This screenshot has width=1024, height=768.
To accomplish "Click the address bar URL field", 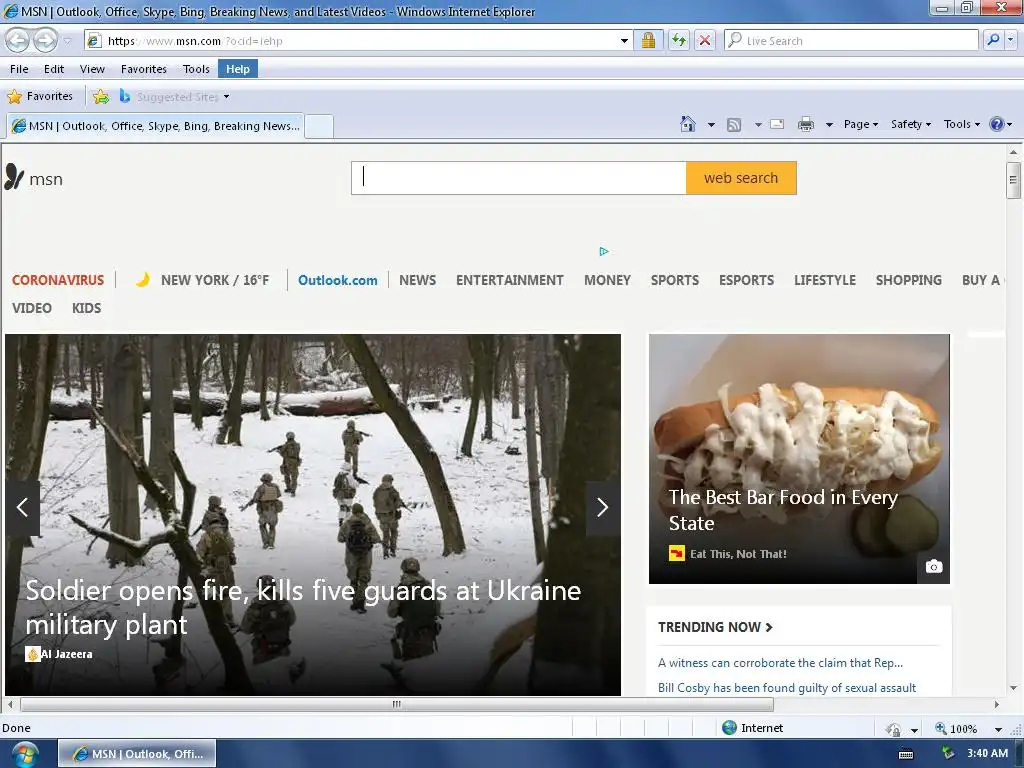I will tap(353, 40).
